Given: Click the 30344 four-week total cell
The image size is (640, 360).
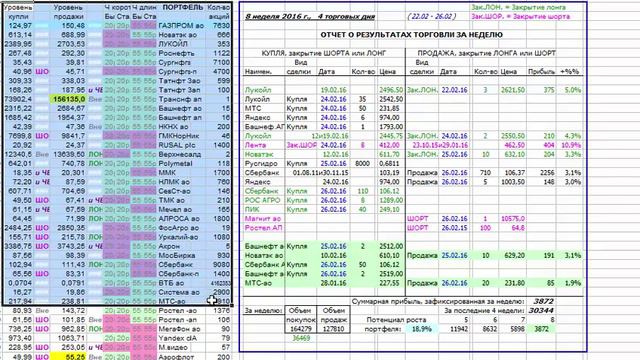Looking at the screenshot, I should [541, 311].
